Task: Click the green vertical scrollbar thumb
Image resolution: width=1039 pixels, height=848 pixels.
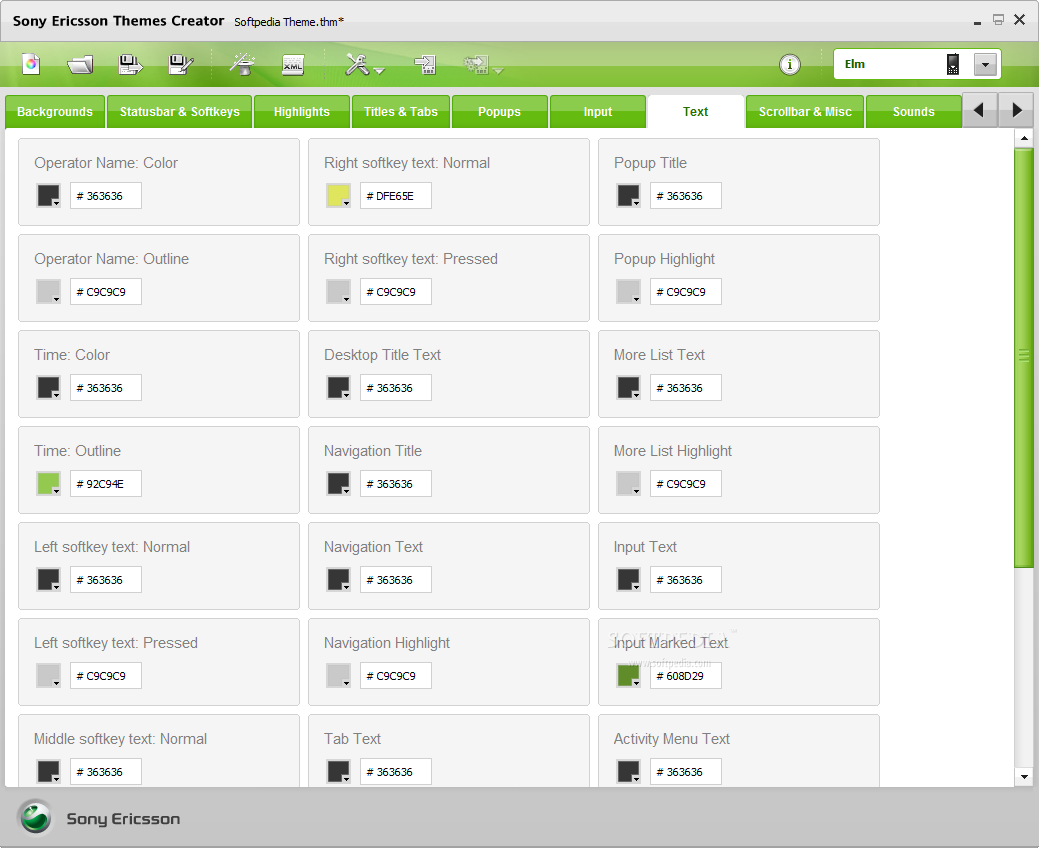Action: (x=1024, y=358)
